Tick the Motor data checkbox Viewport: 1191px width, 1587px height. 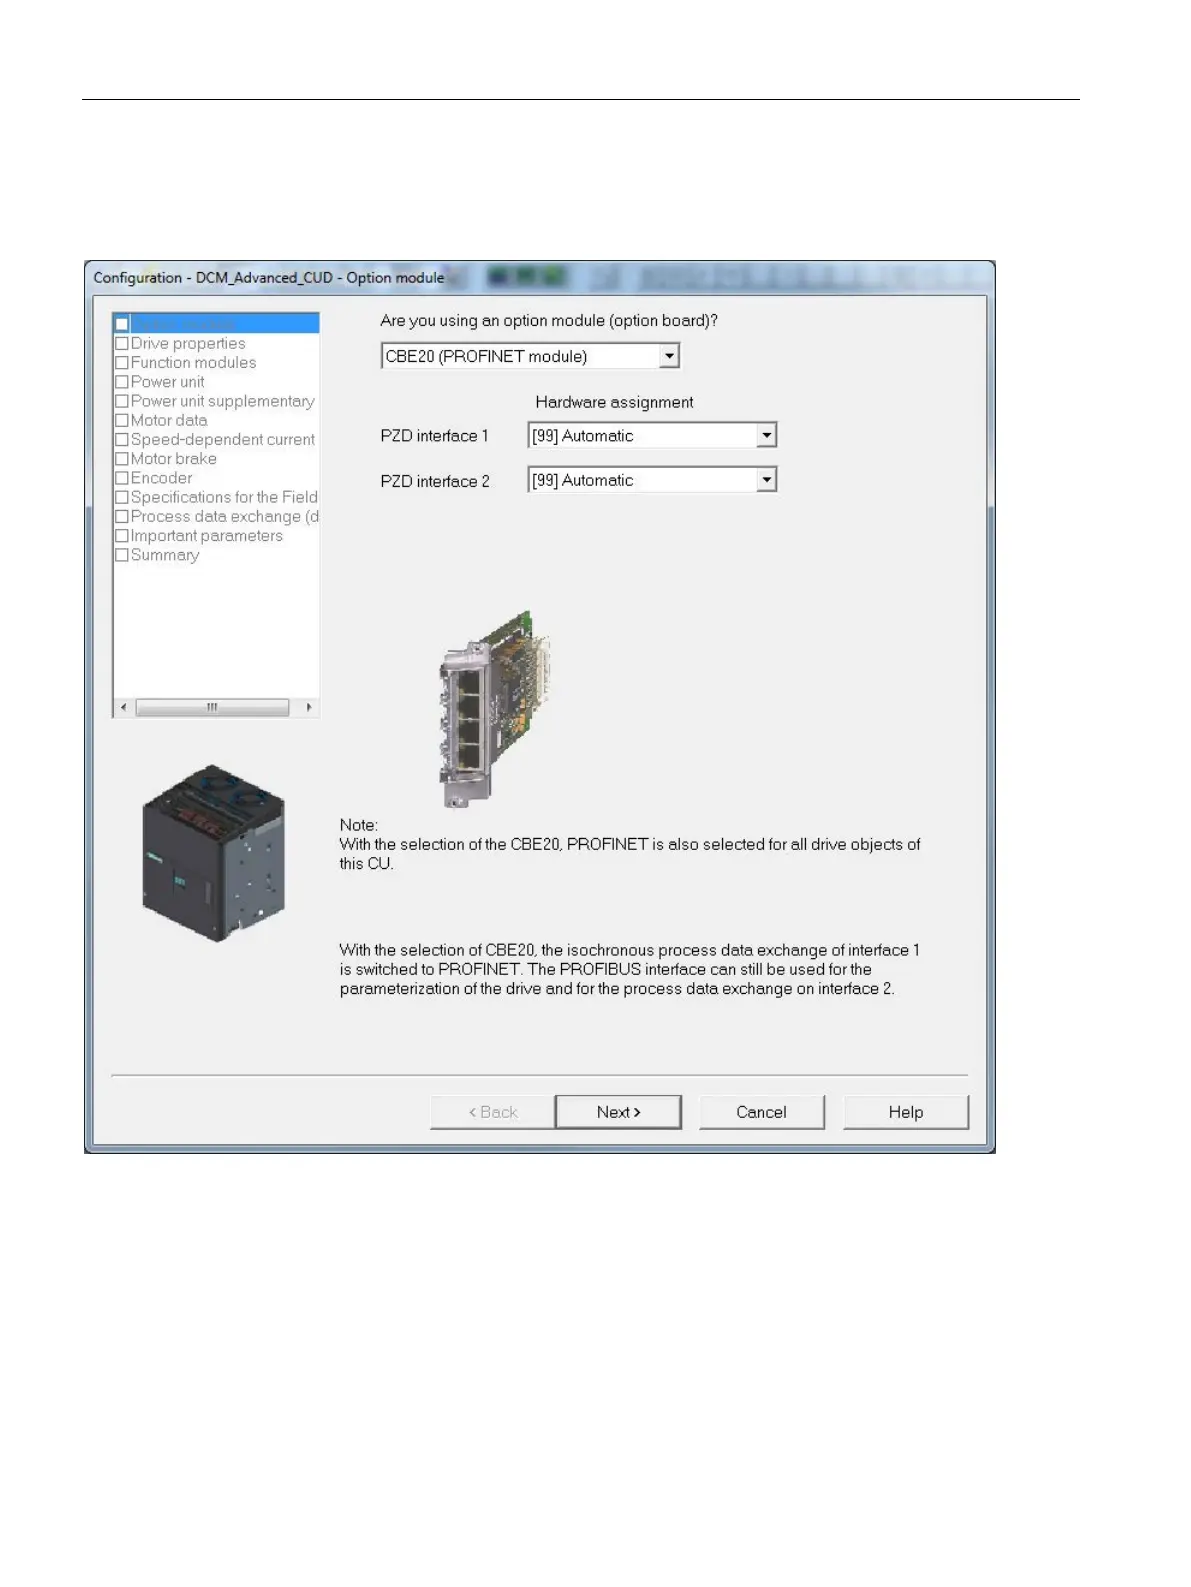(122, 421)
